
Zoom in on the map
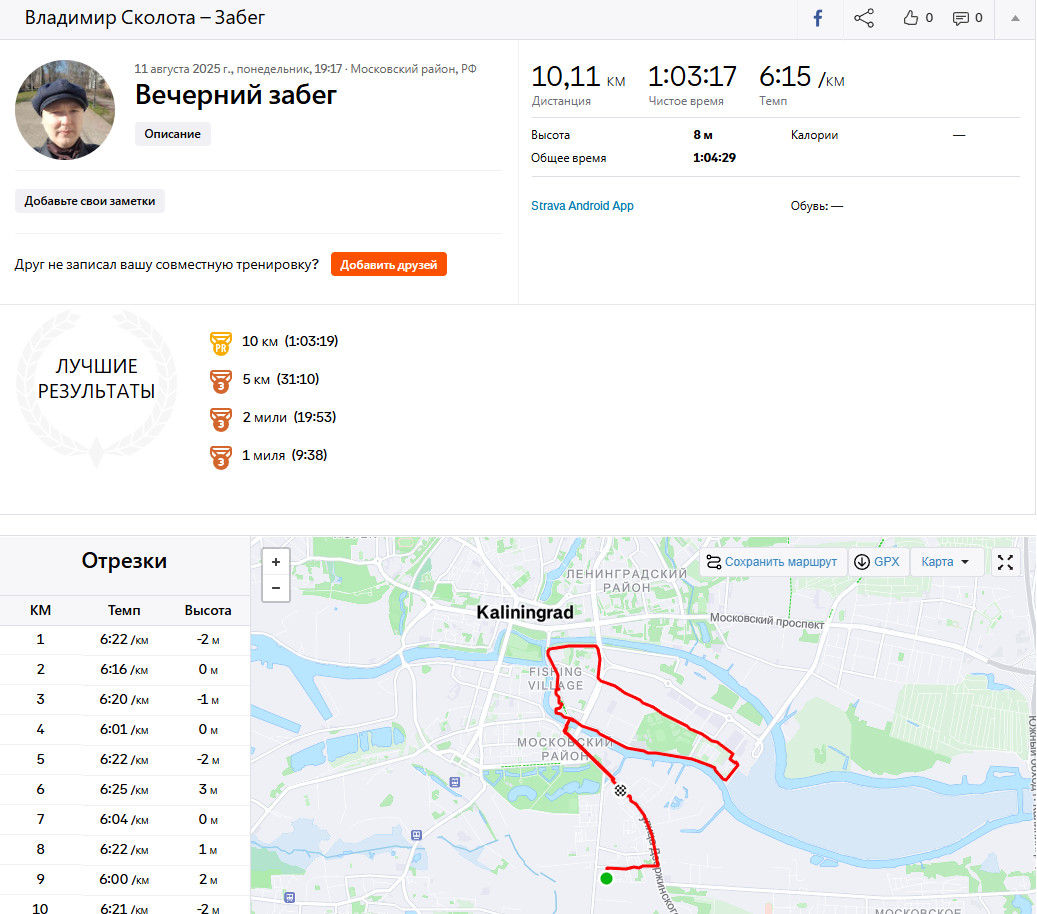(x=276, y=562)
